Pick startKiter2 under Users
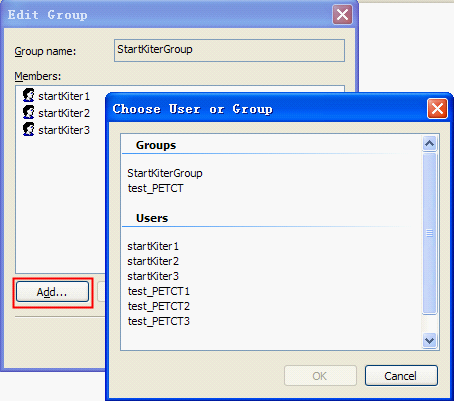Image resolution: width=454 pixels, height=401 pixels. [153, 261]
